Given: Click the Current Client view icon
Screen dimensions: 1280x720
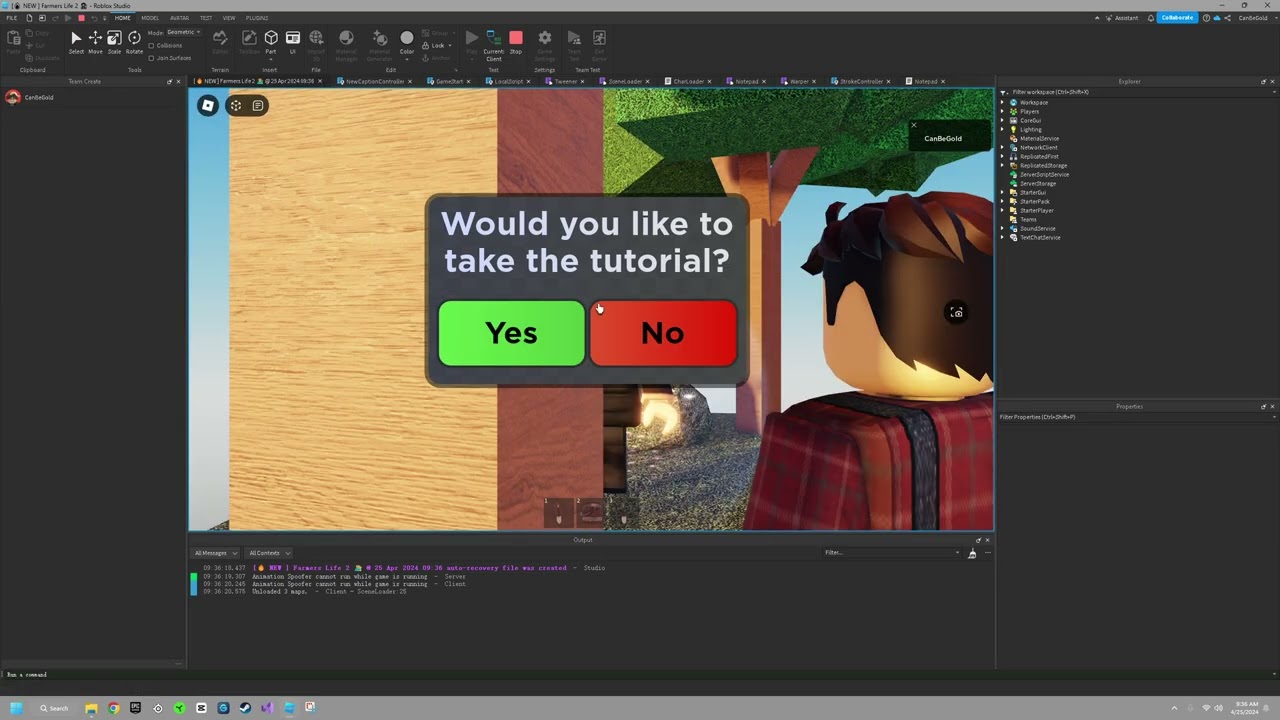Looking at the screenshot, I should 494,38.
